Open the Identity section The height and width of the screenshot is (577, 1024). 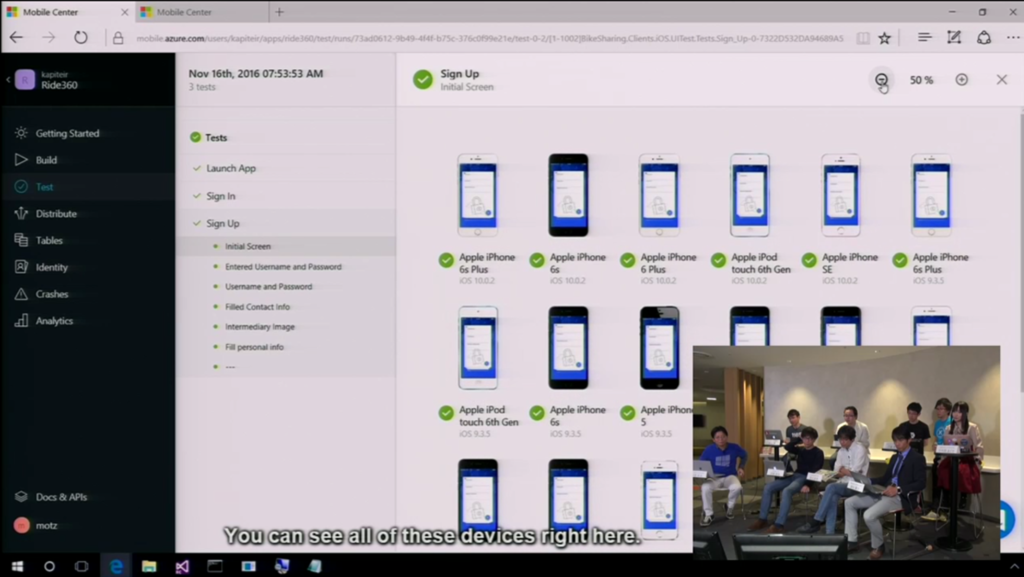tap(41, 267)
